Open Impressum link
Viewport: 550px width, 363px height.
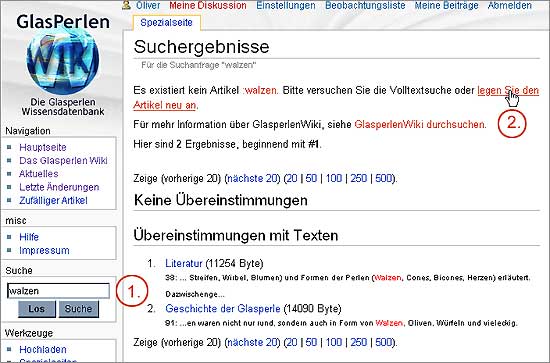point(44,250)
